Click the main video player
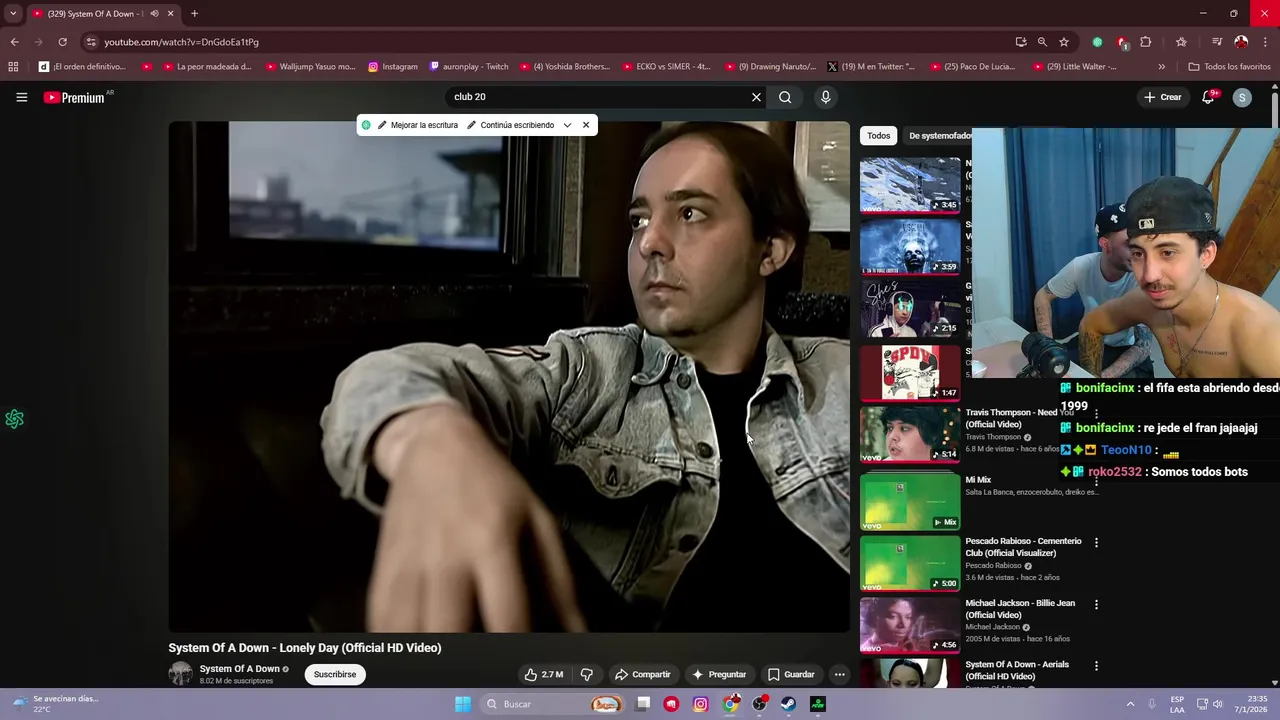This screenshot has width=1280, height=720. point(509,377)
